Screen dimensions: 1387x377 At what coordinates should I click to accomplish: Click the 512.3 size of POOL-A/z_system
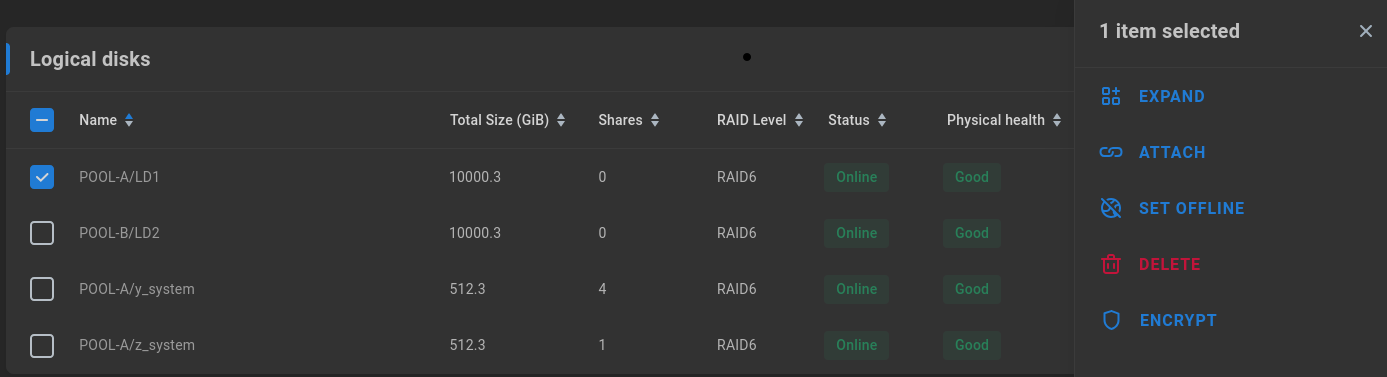click(x=468, y=345)
